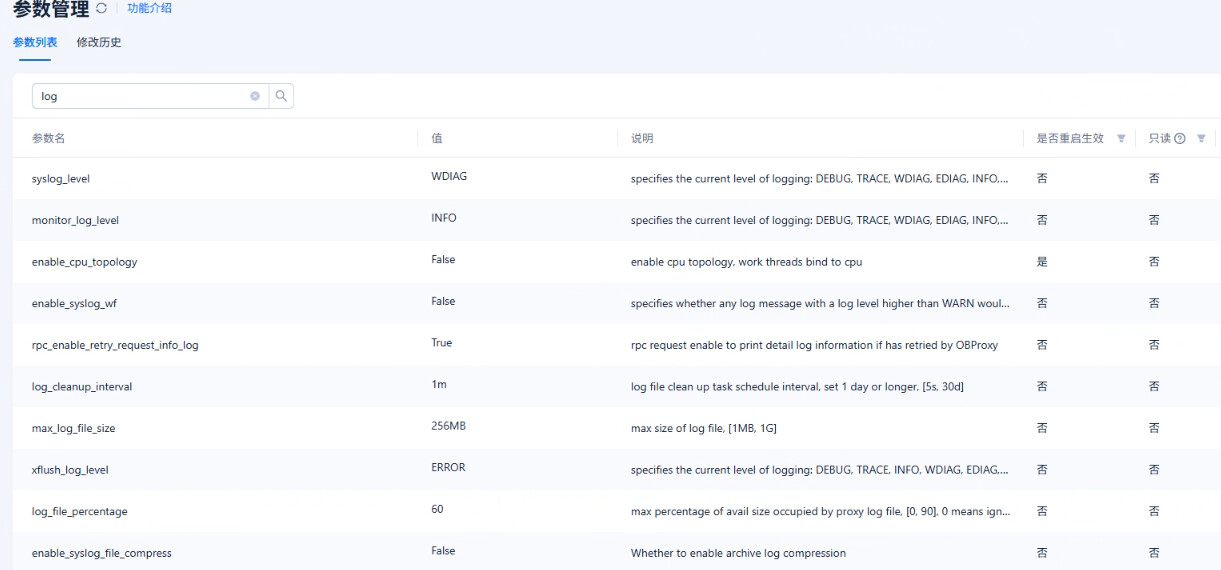Clear the search box using the X icon
Screen dimensions: 1221x570
point(255,96)
